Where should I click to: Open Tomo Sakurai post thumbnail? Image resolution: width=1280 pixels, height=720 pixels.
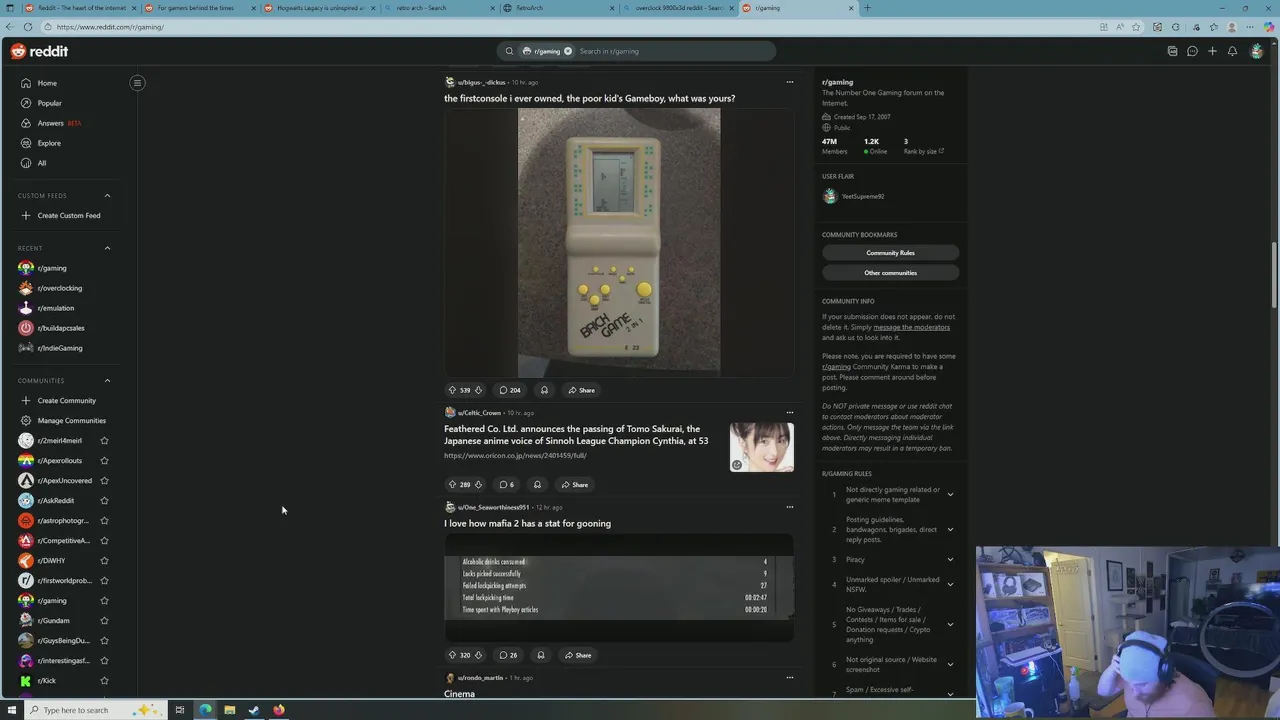pos(762,447)
